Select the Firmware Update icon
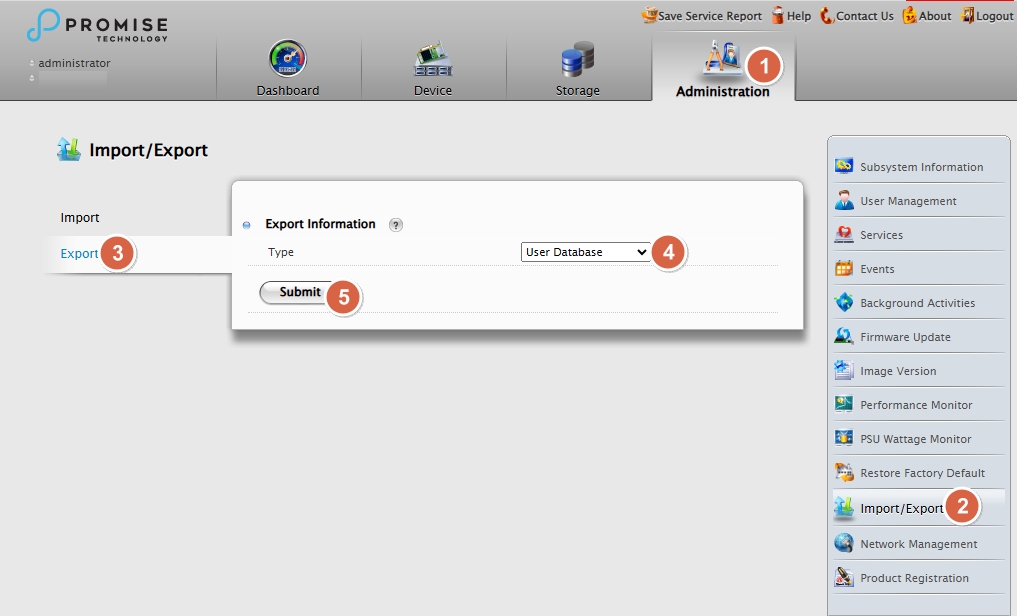The height and width of the screenshot is (616, 1017). pyautogui.click(x=844, y=337)
